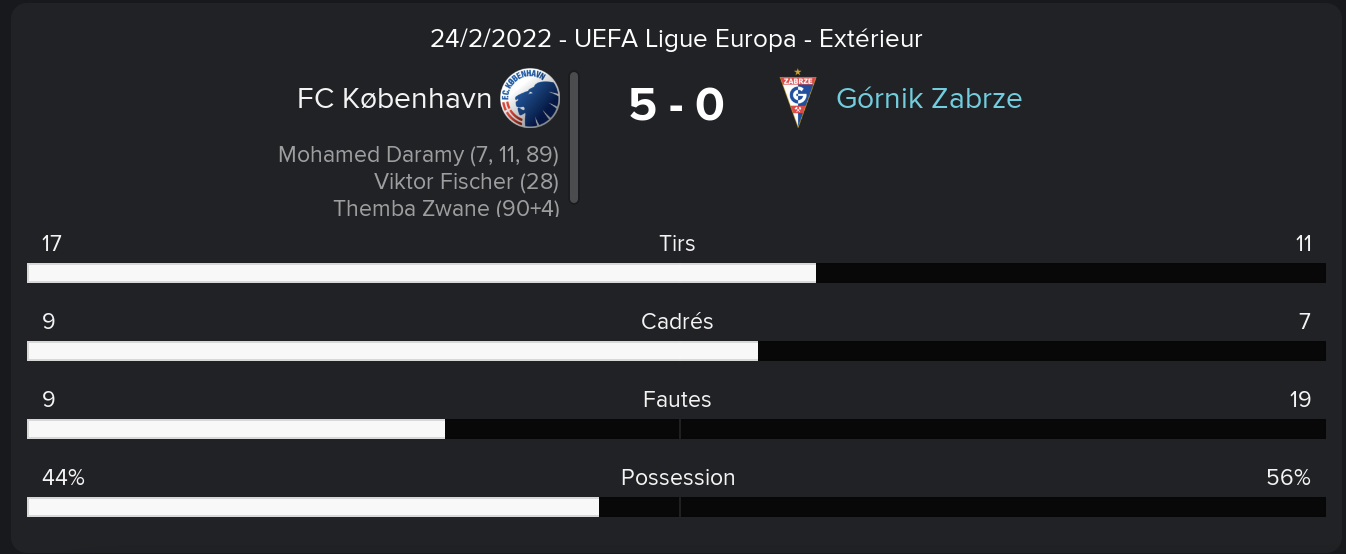Image resolution: width=1346 pixels, height=554 pixels.
Task: Click the Cadrés stat bar
Action: point(676,351)
